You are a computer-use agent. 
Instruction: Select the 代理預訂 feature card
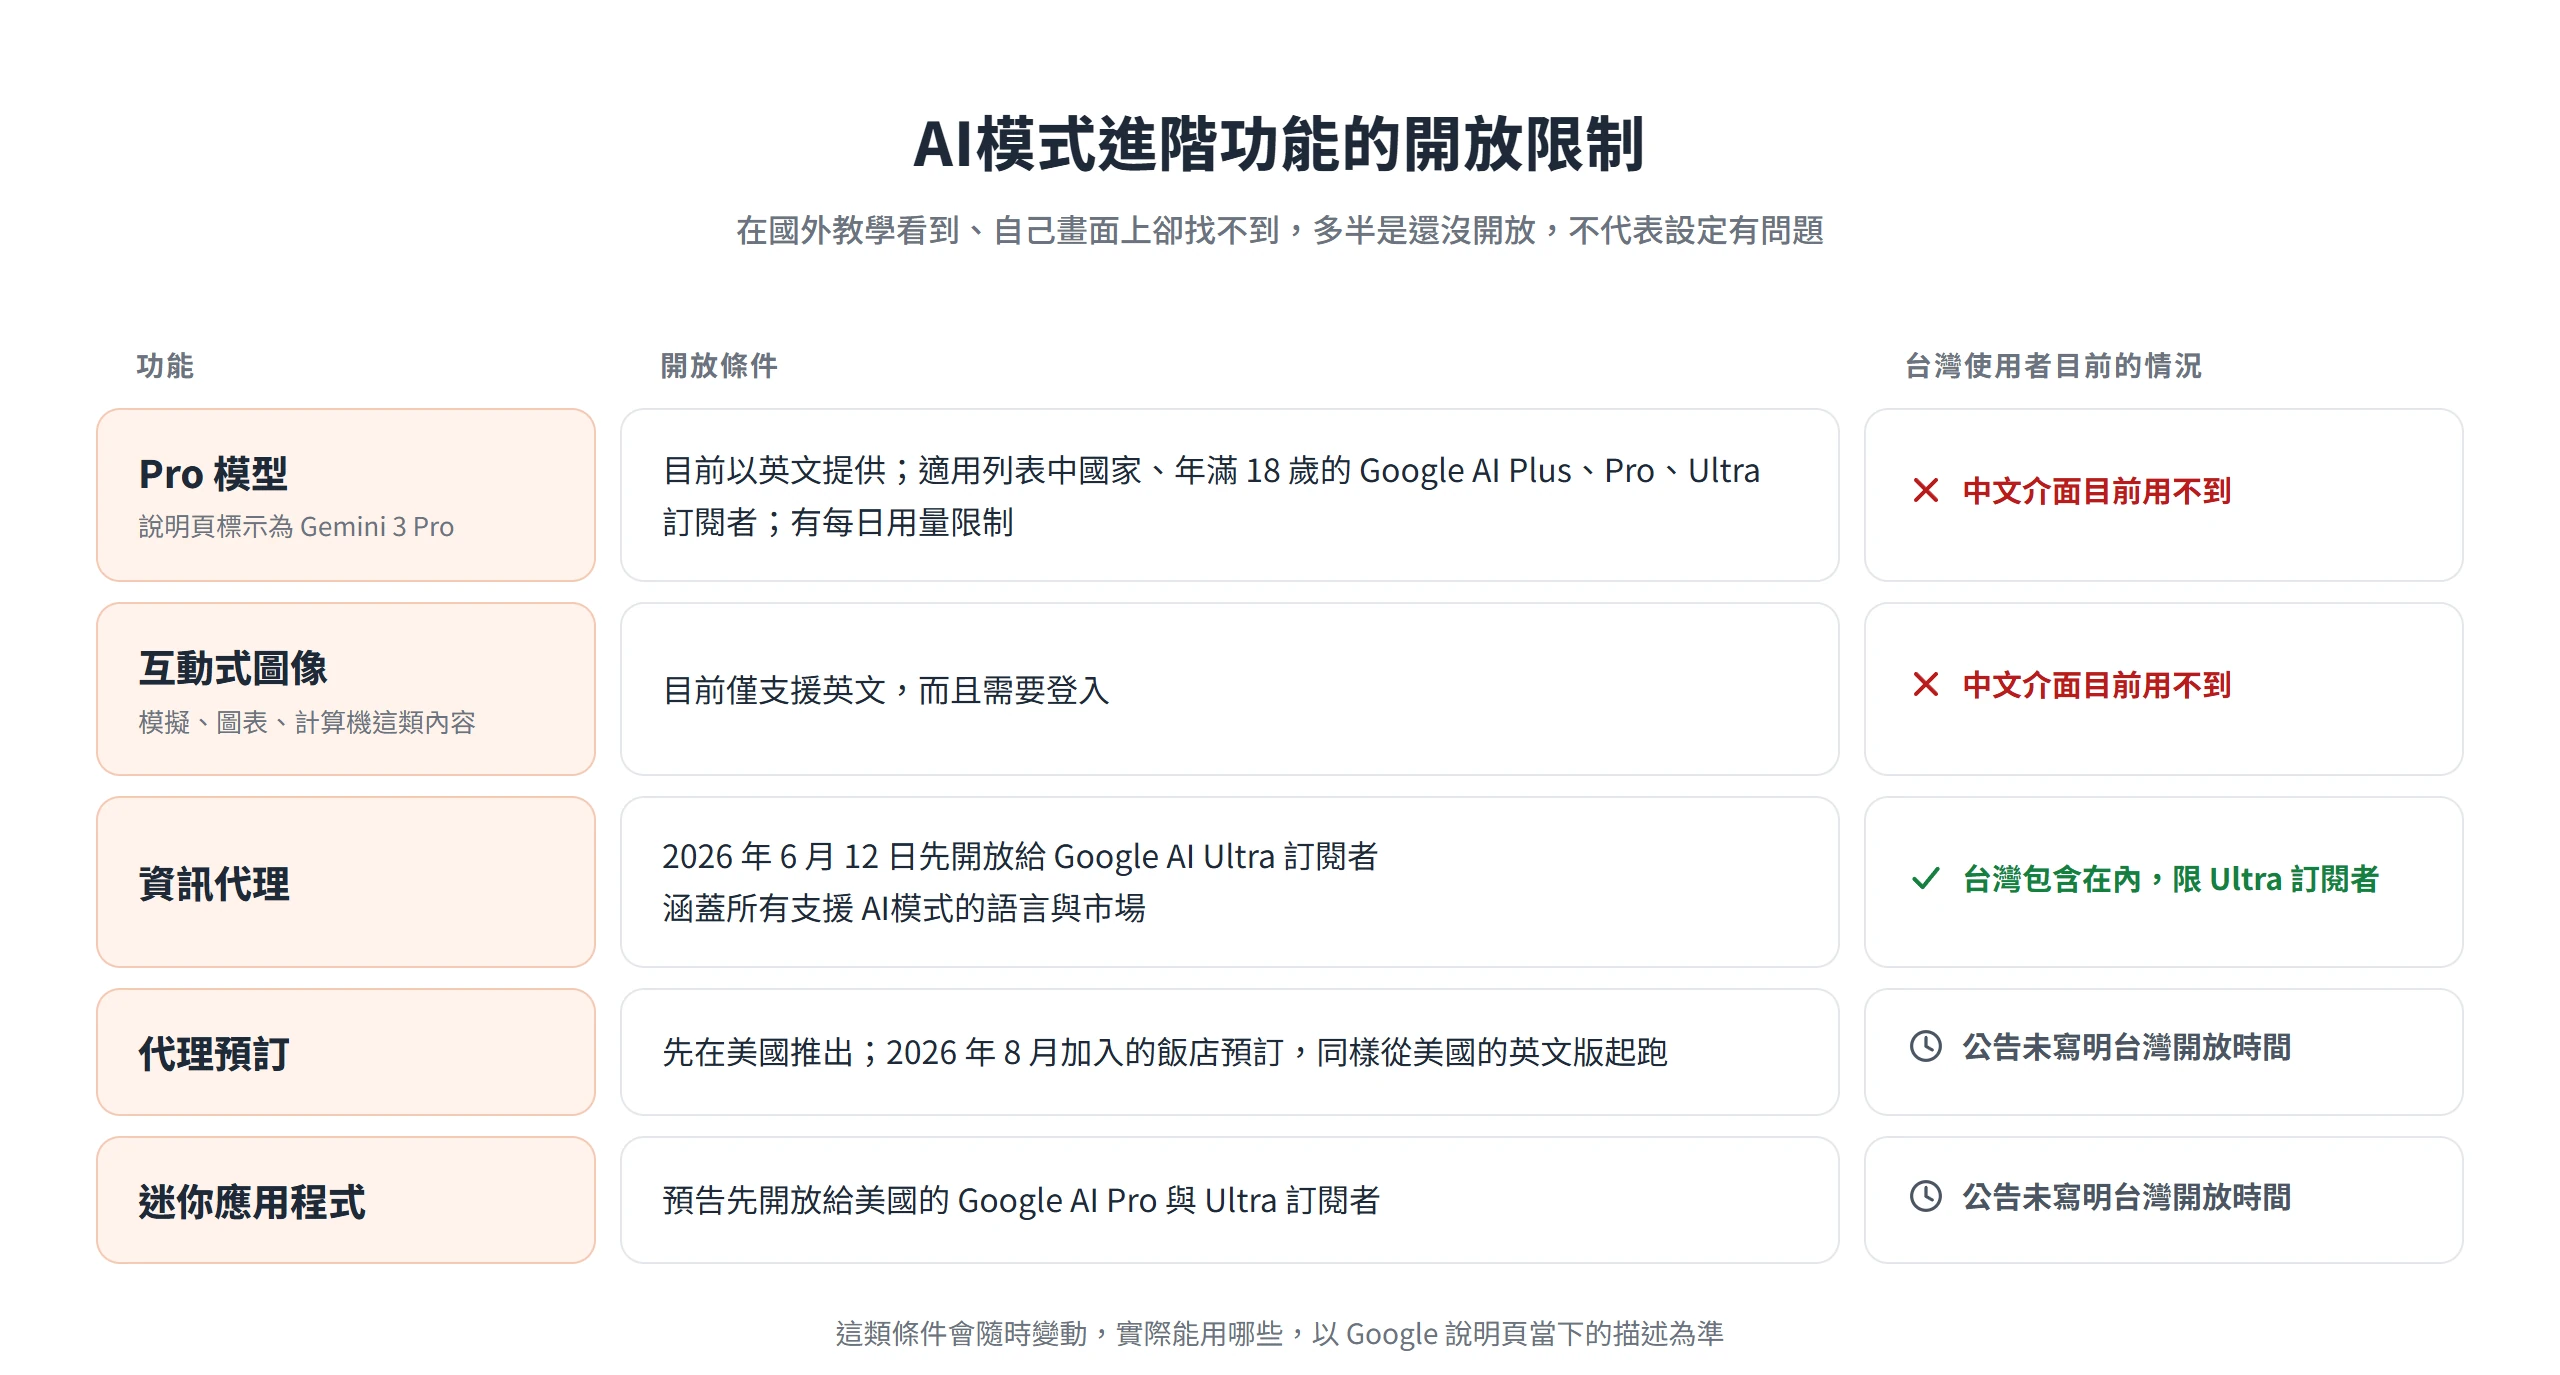[346, 1052]
